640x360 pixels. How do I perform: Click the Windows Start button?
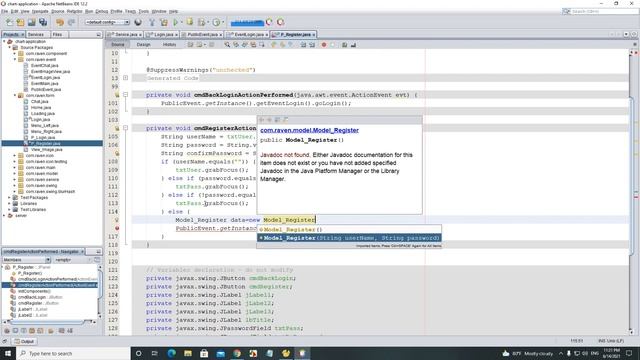pos(8,353)
